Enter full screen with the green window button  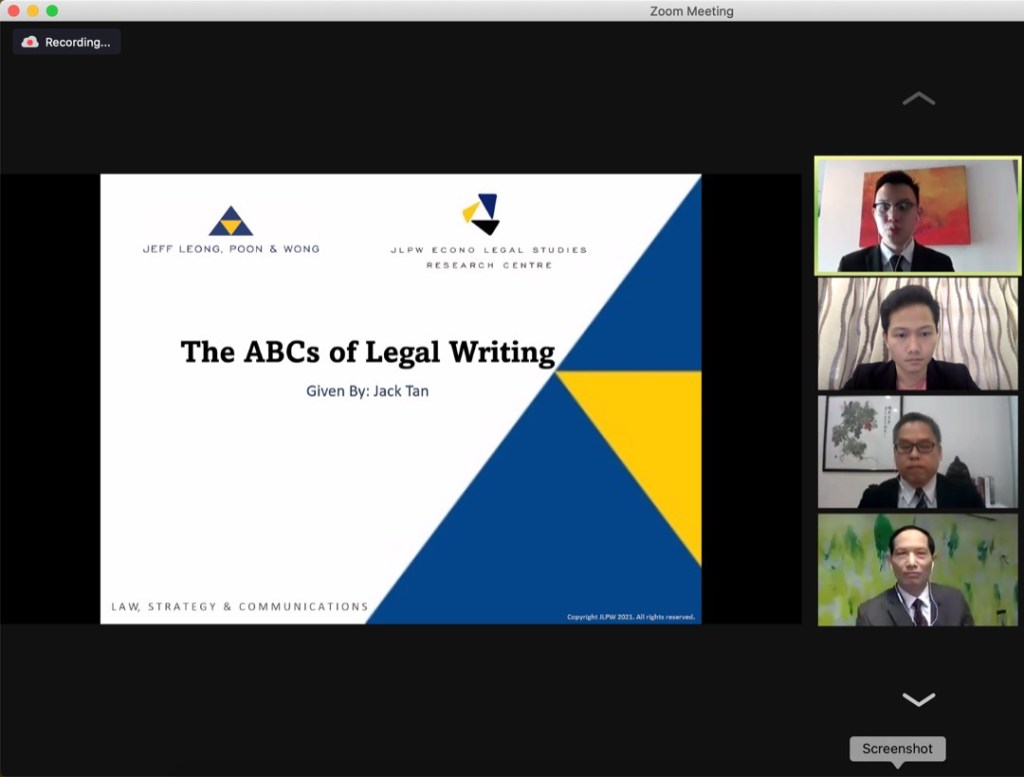(x=52, y=11)
